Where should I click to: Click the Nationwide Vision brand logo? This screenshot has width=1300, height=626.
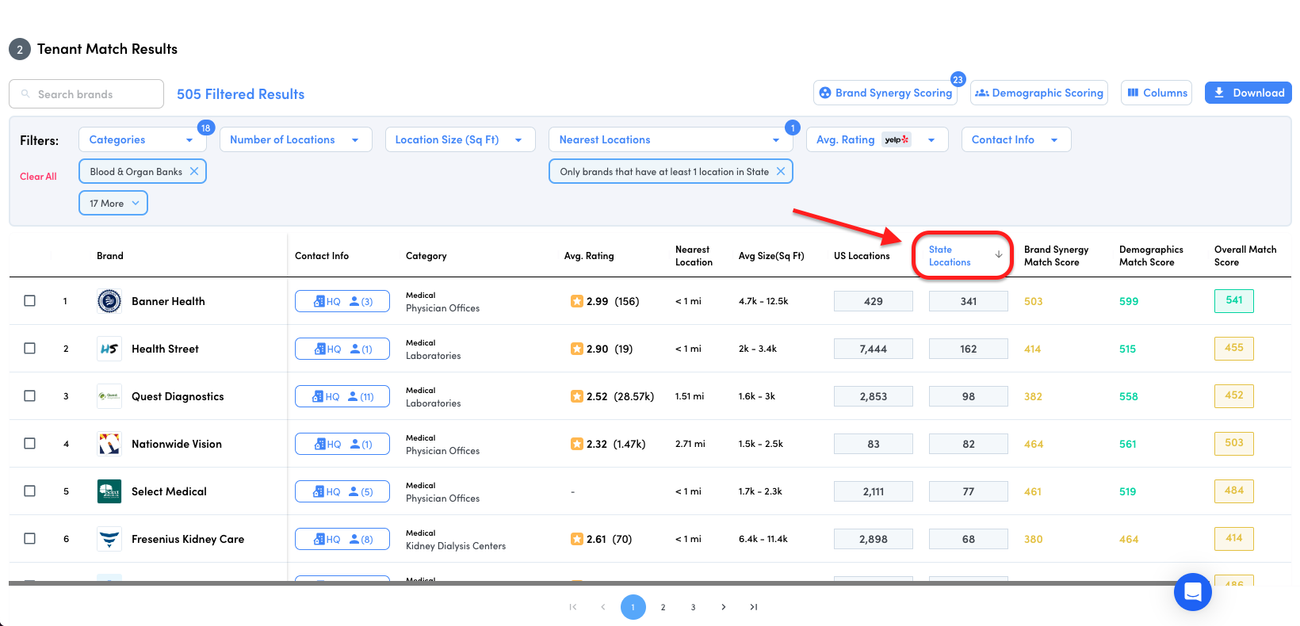[x=109, y=444]
